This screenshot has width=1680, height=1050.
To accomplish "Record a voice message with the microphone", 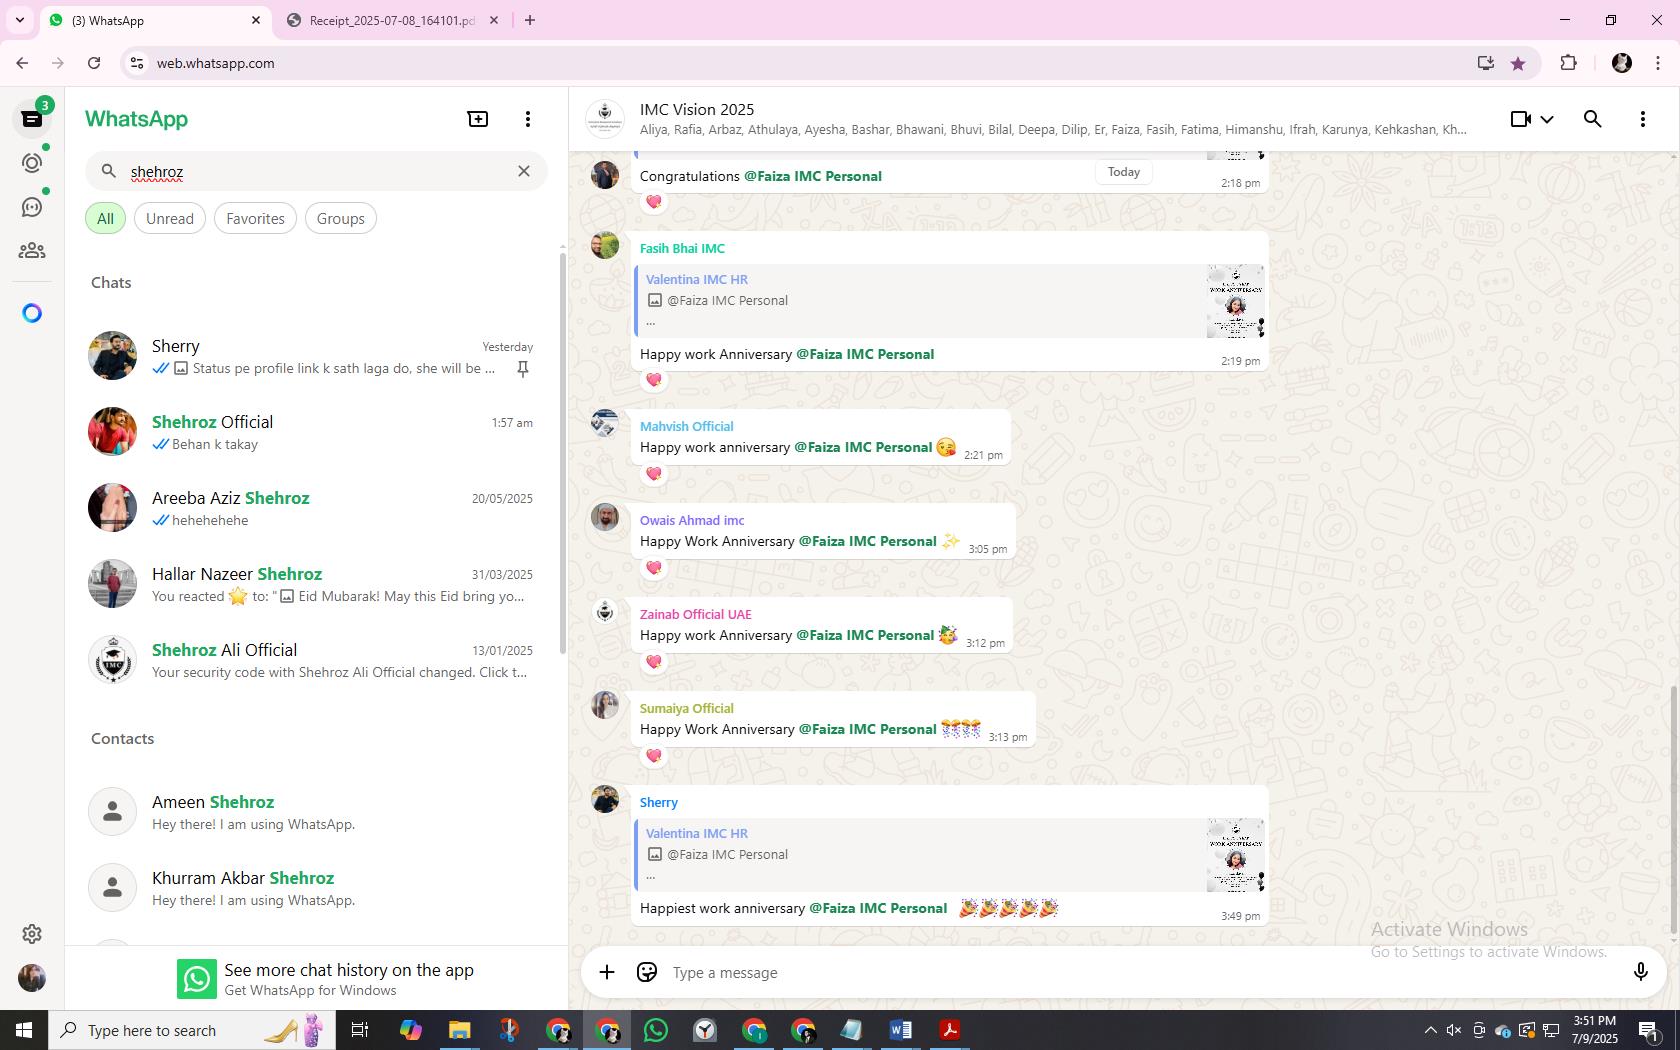I will 1640,972.
